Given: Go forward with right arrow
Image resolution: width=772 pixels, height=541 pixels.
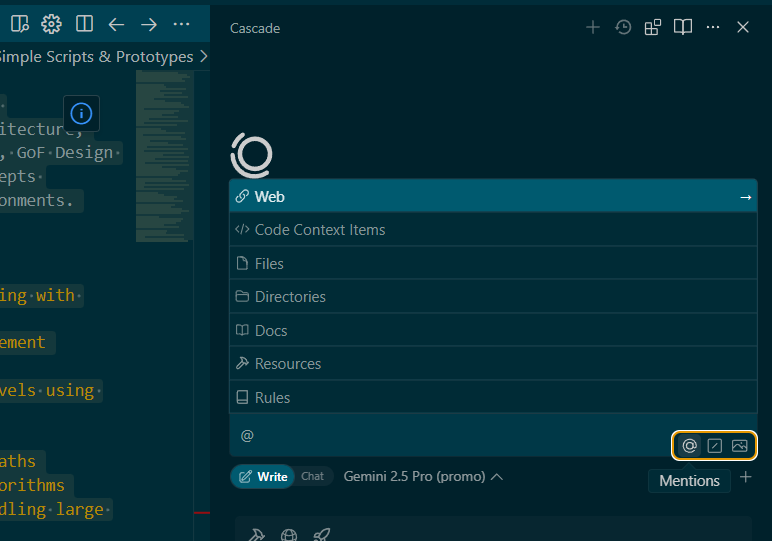Looking at the screenshot, I should 149,24.
